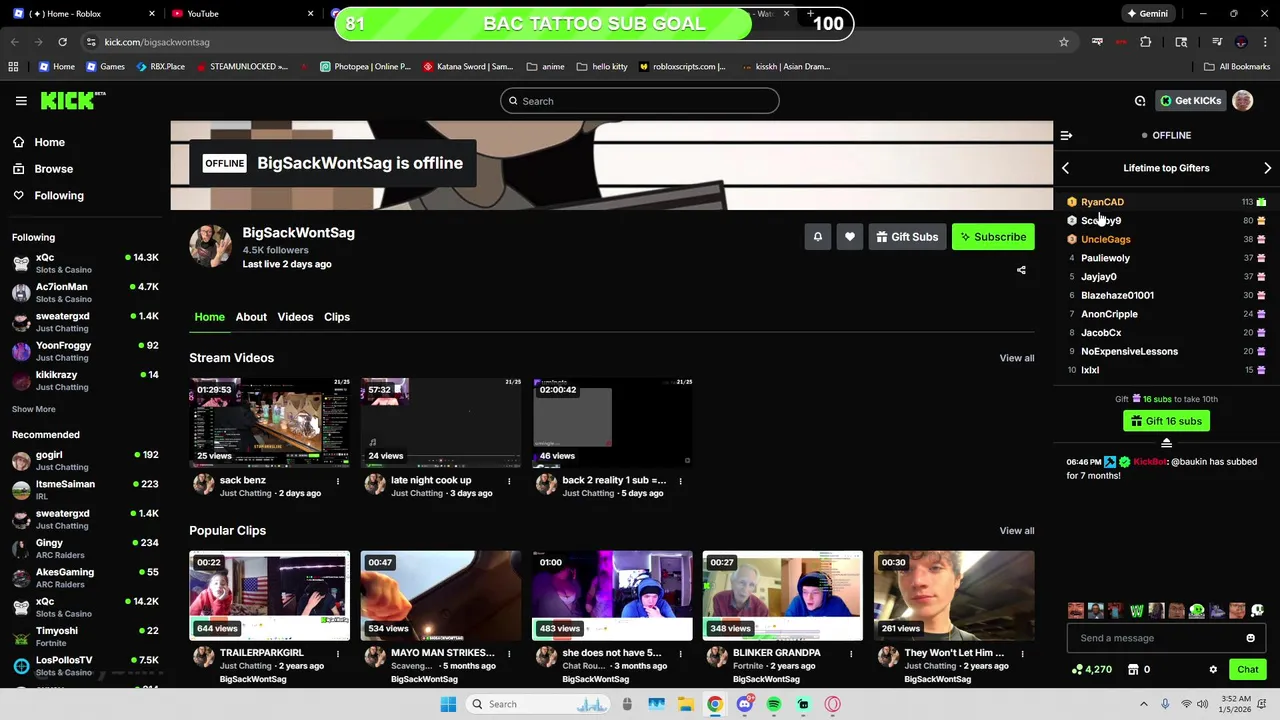
Task: Collapse the chat panel
Action: (1066, 135)
